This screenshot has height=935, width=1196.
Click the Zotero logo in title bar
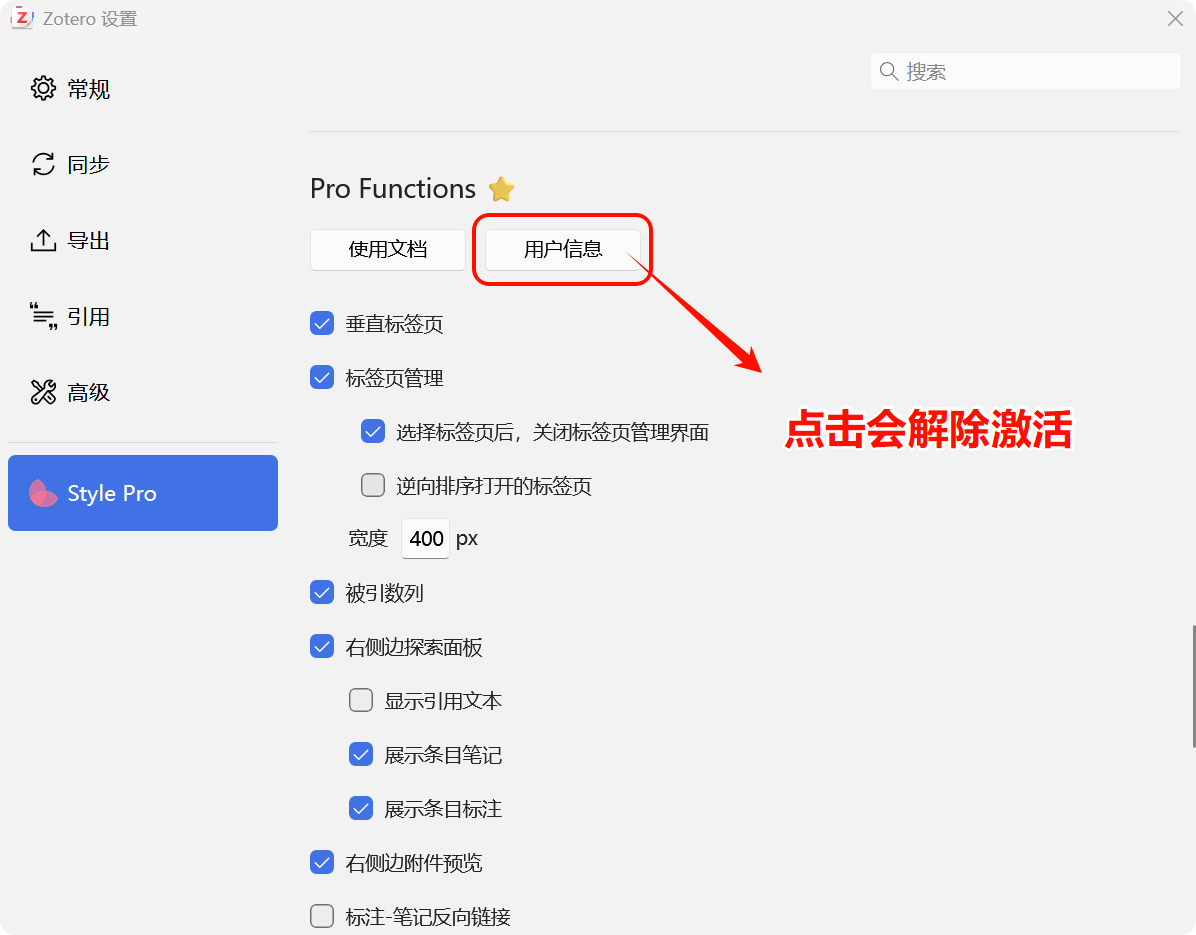[x=22, y=18]
